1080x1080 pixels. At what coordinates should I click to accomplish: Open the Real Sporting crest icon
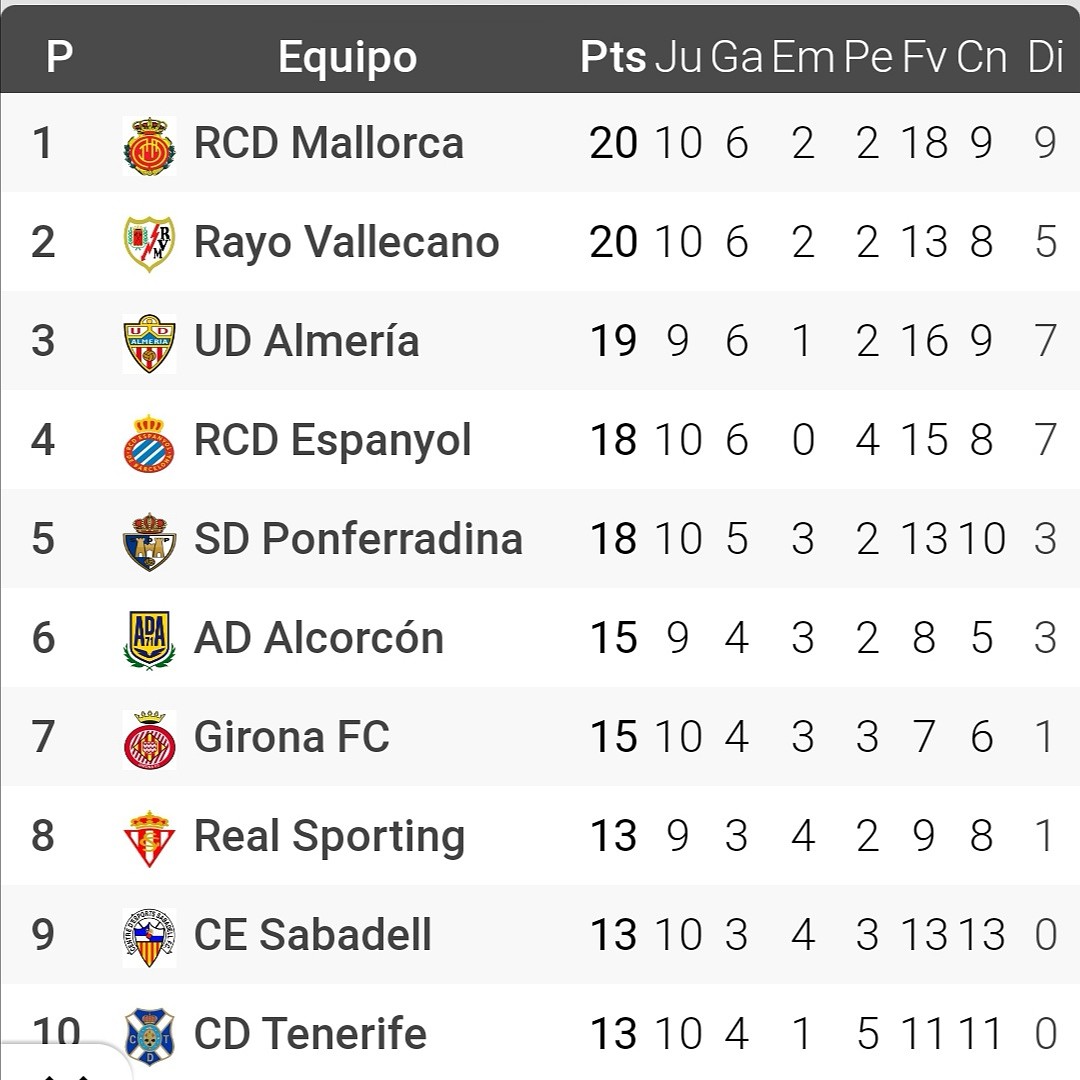pos(149,839)
